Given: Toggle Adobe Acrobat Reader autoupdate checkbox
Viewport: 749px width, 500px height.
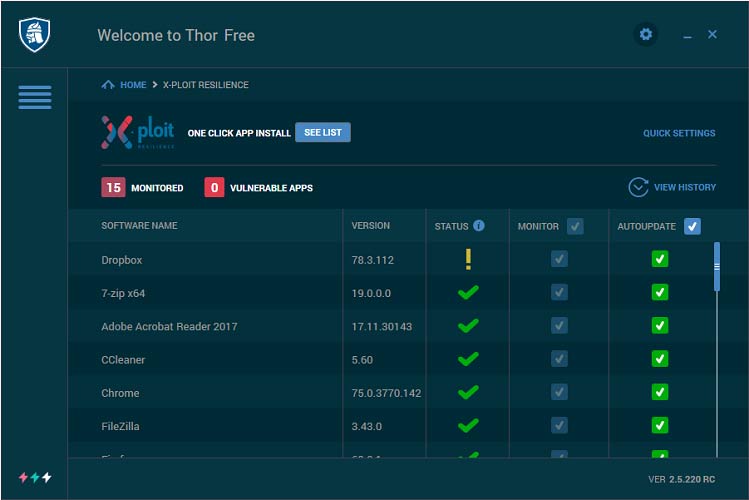Looking at the screenshot, I should coord(660,326).
